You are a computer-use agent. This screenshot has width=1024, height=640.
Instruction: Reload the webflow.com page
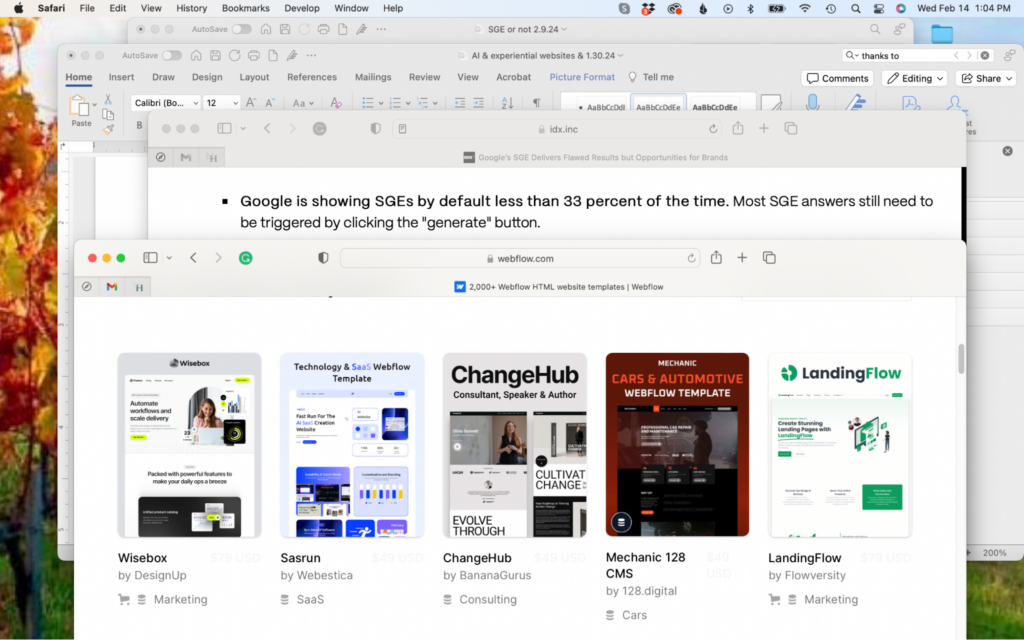coord(691,258)
